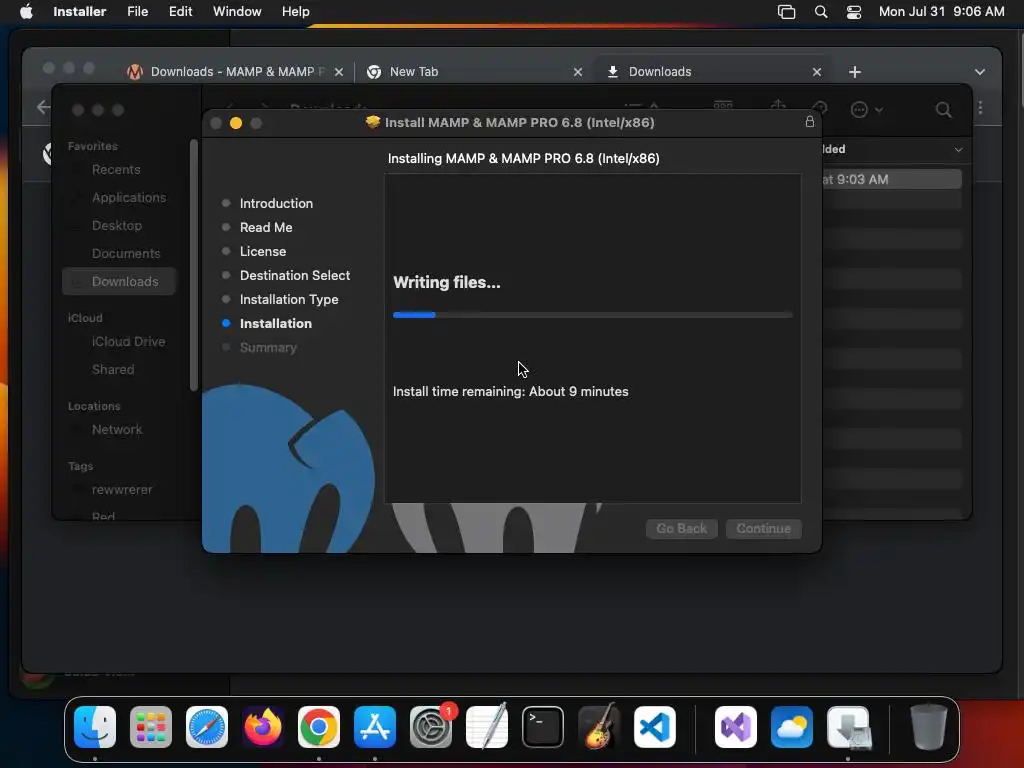Click the Installation Type step
Screen dimensions: 1024x768
[289, 299]
